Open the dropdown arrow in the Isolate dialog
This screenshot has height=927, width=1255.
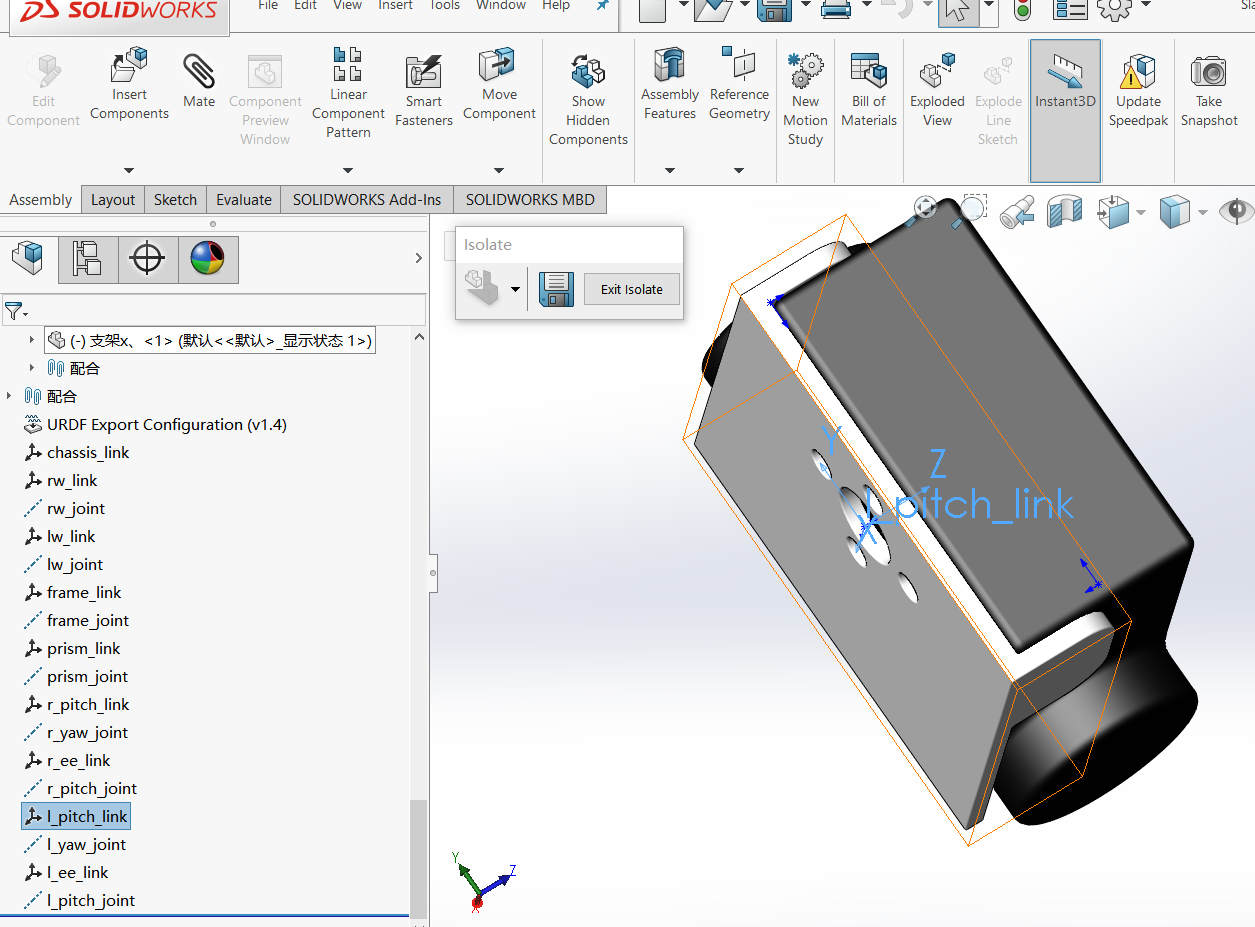click(x=516, y=289)
